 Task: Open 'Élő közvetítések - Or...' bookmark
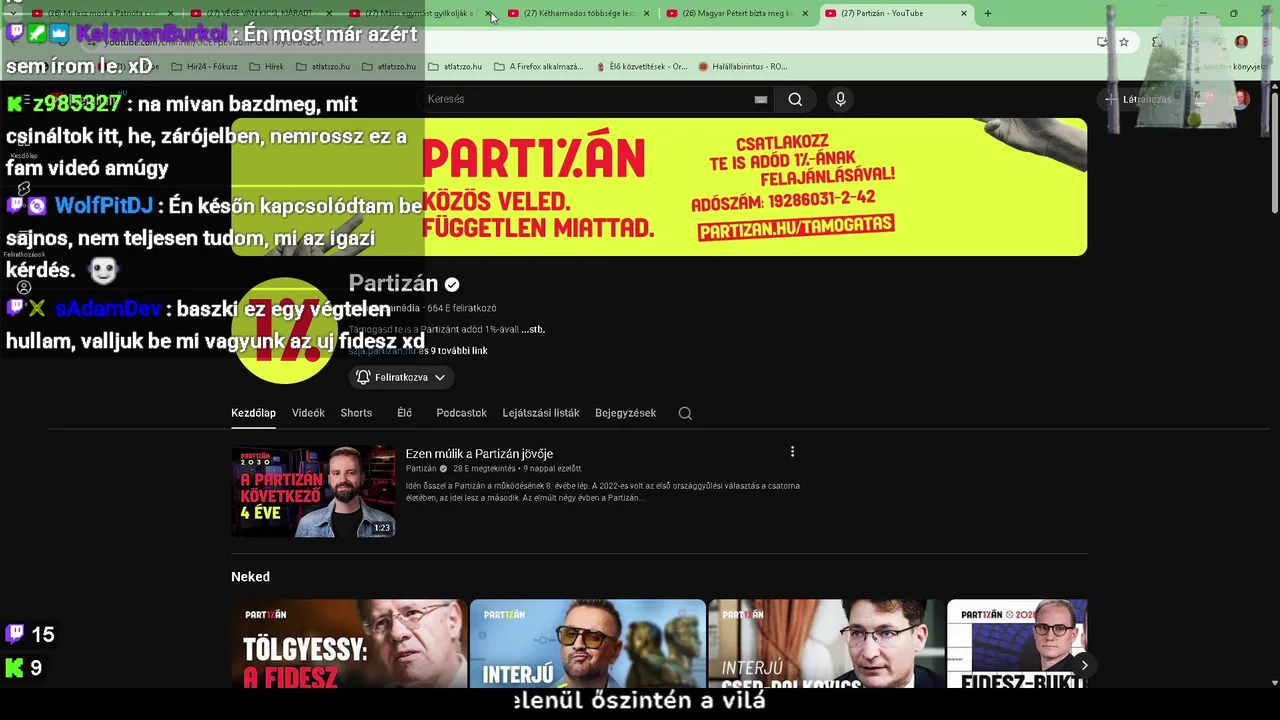click(x=641, y=67)
